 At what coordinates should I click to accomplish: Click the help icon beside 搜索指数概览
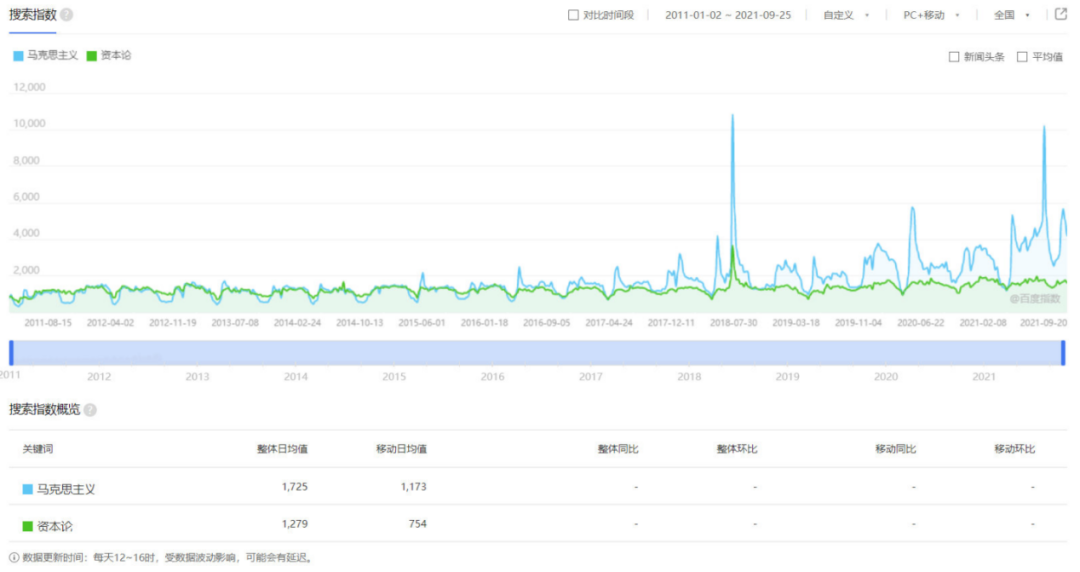(90, 410)
